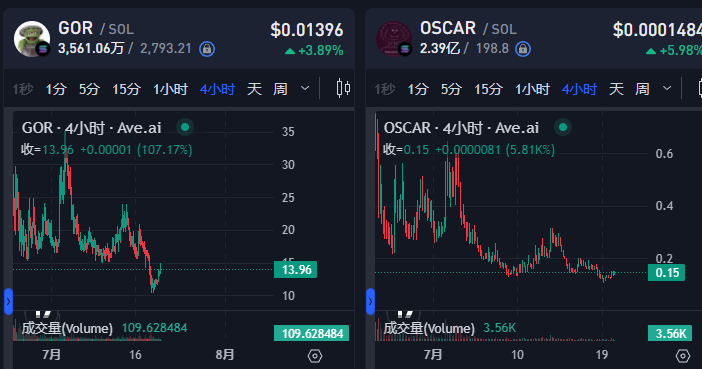Click the 19 date on OSCAR time axis
The height and width of the screenshot is (369, 702).
[602, 355]
